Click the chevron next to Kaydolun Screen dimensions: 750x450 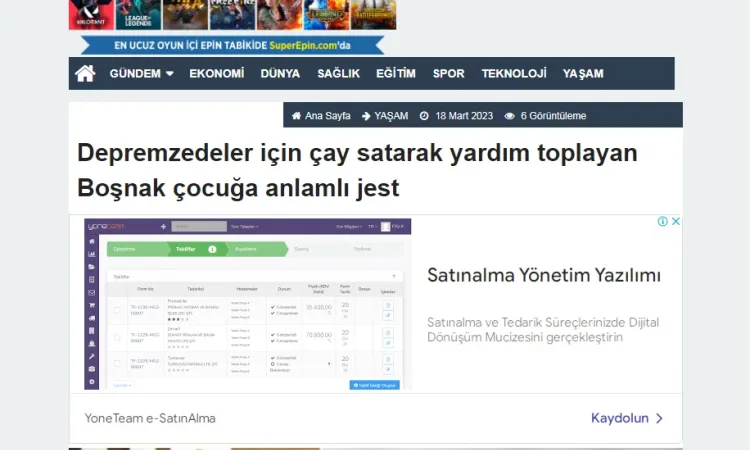point(660,418)
